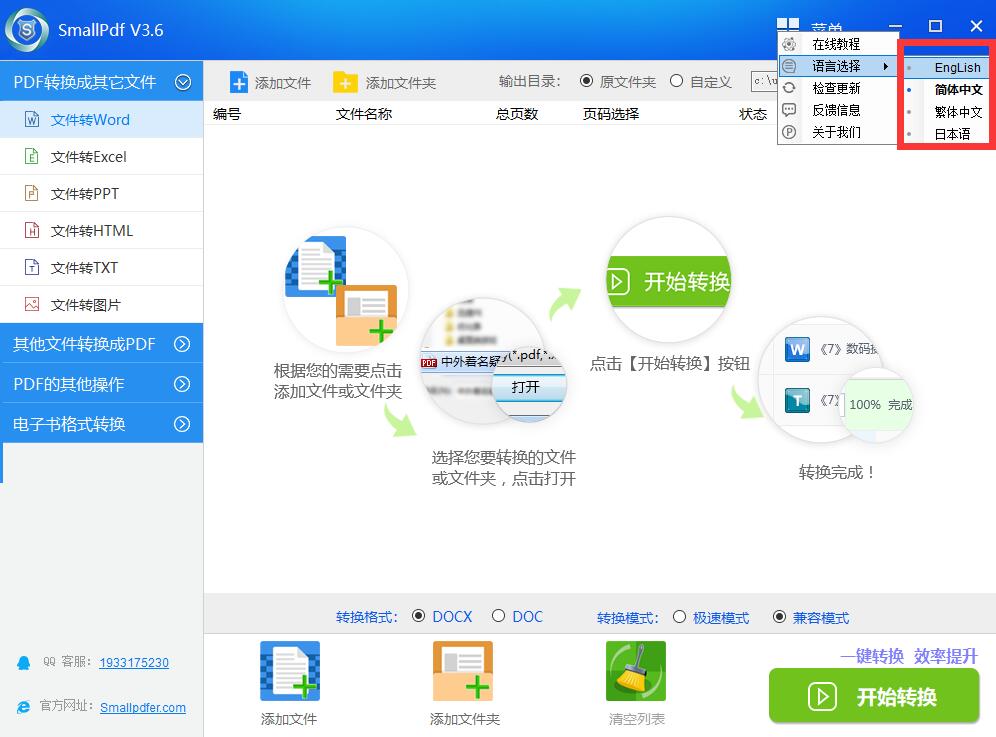Click the P icon beside 关于我们
Screen dimensions: 996x737
tap(789, 132)
